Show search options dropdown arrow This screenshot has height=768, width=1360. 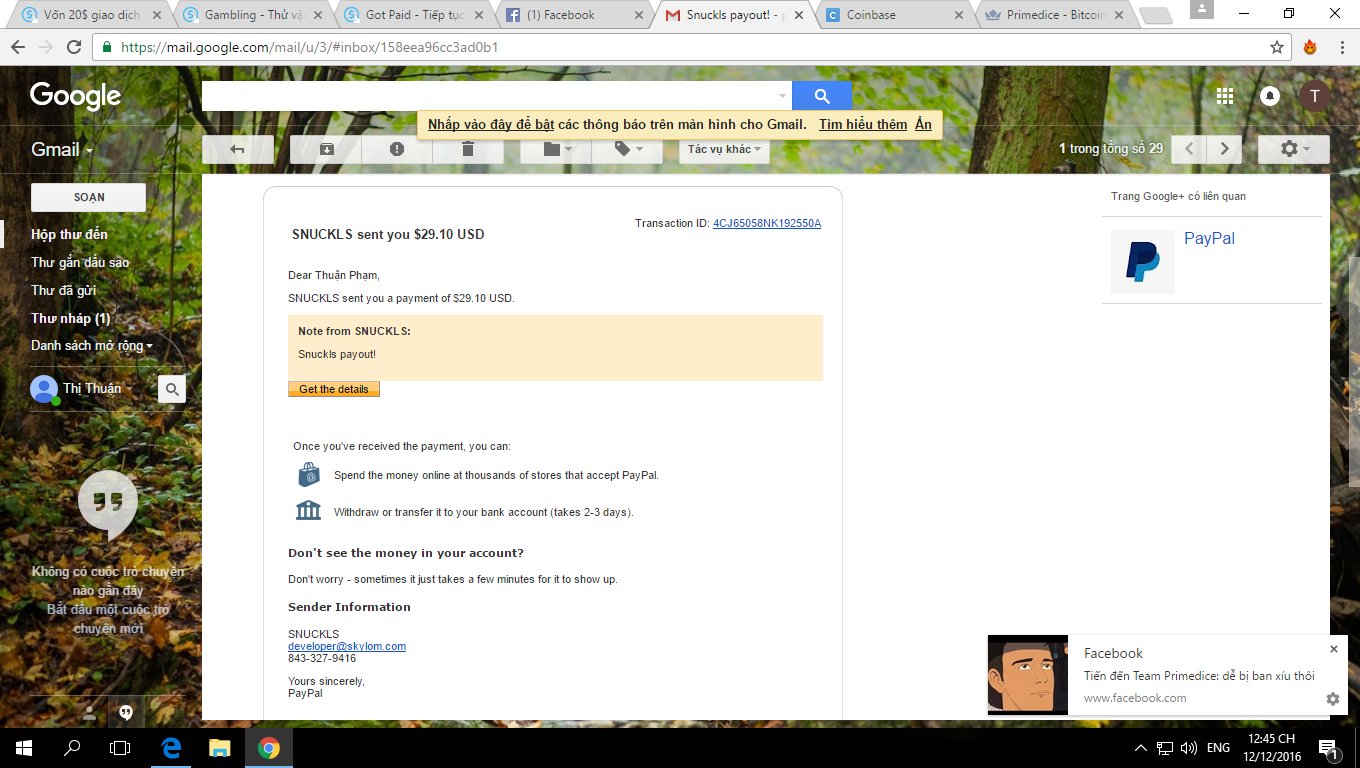point(782,96)
